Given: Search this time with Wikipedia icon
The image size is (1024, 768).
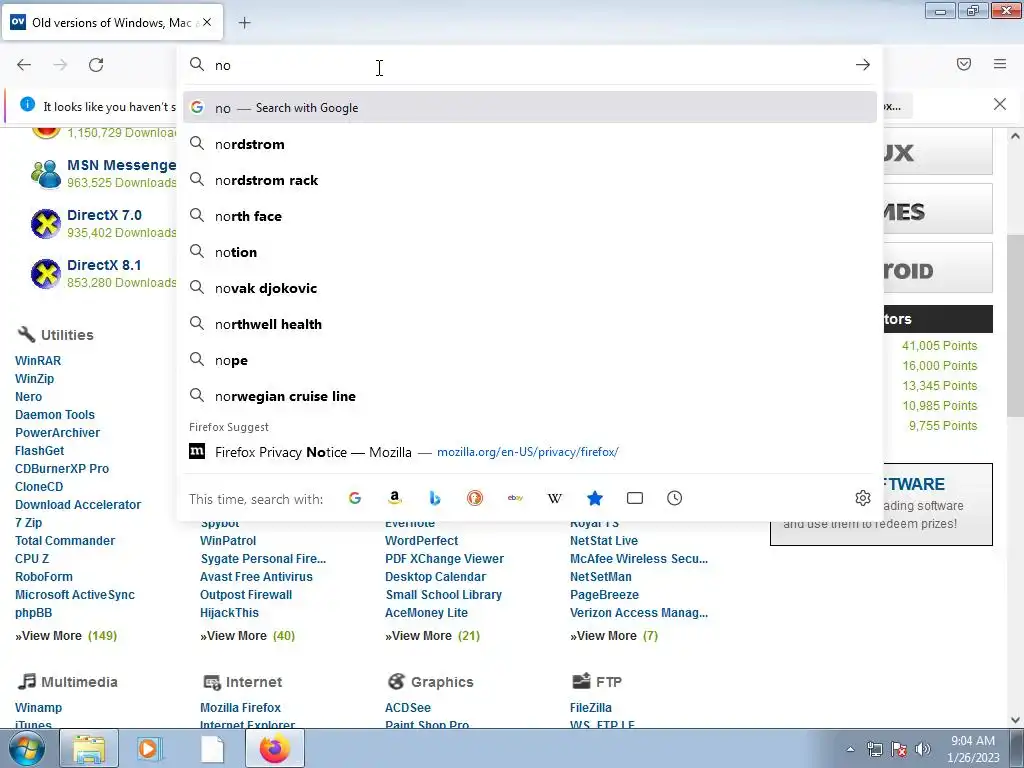Looking at the screenshot, I should pos(554,498).
